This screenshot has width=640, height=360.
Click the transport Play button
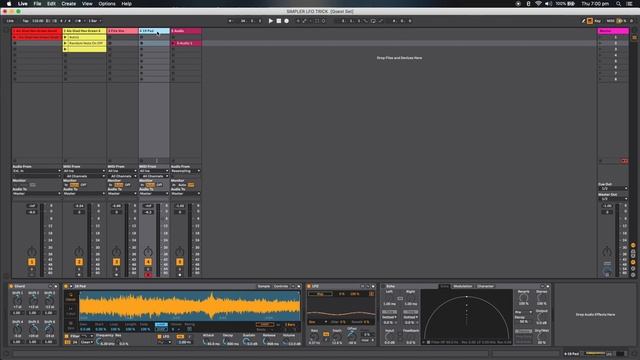click(x=271, y=21)
